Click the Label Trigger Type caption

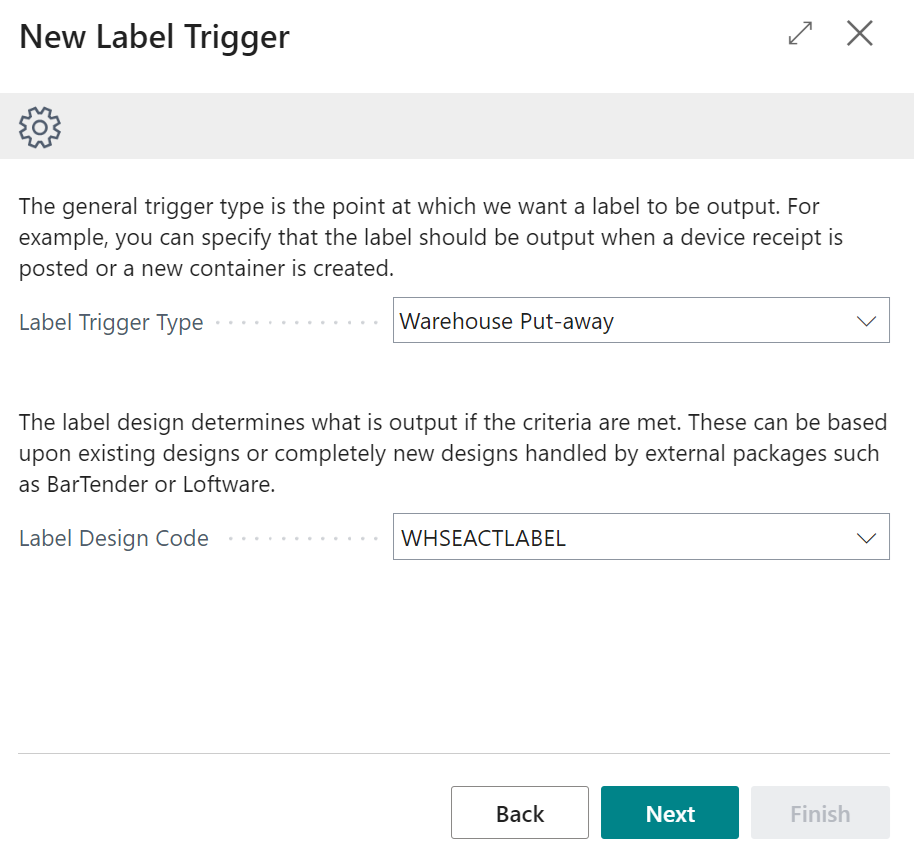point(111,322)
